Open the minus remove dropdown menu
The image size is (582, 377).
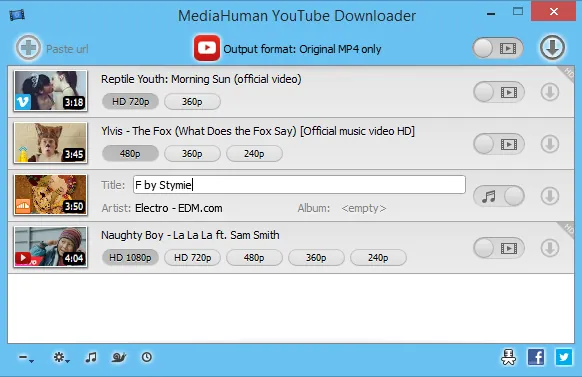click(26, 358)
